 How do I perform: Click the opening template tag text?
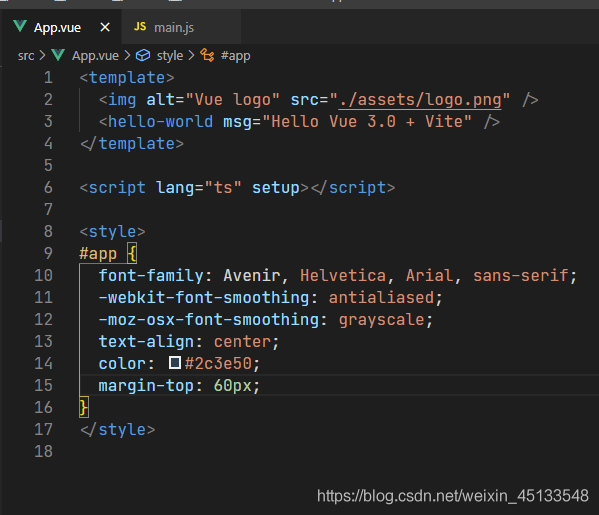pos(127,78)
